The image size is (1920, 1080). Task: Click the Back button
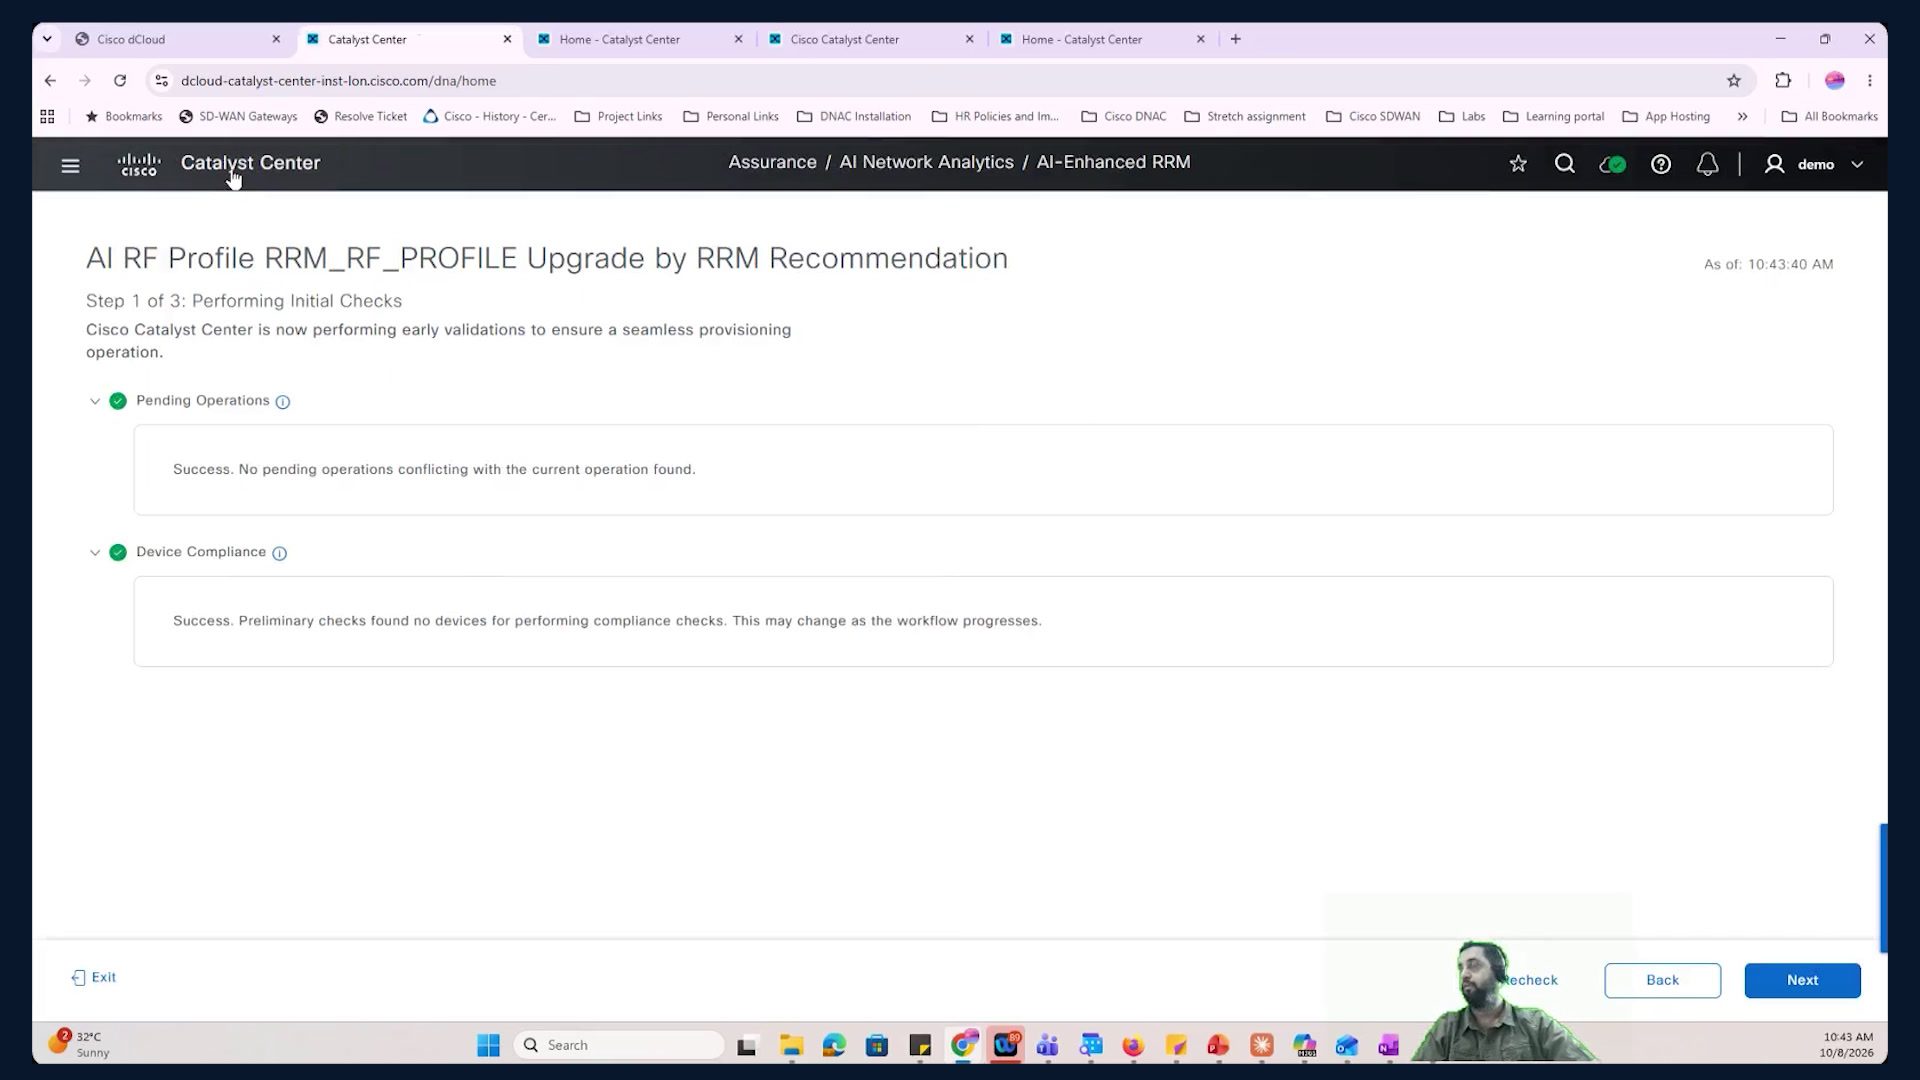(x=1662, y=981)
